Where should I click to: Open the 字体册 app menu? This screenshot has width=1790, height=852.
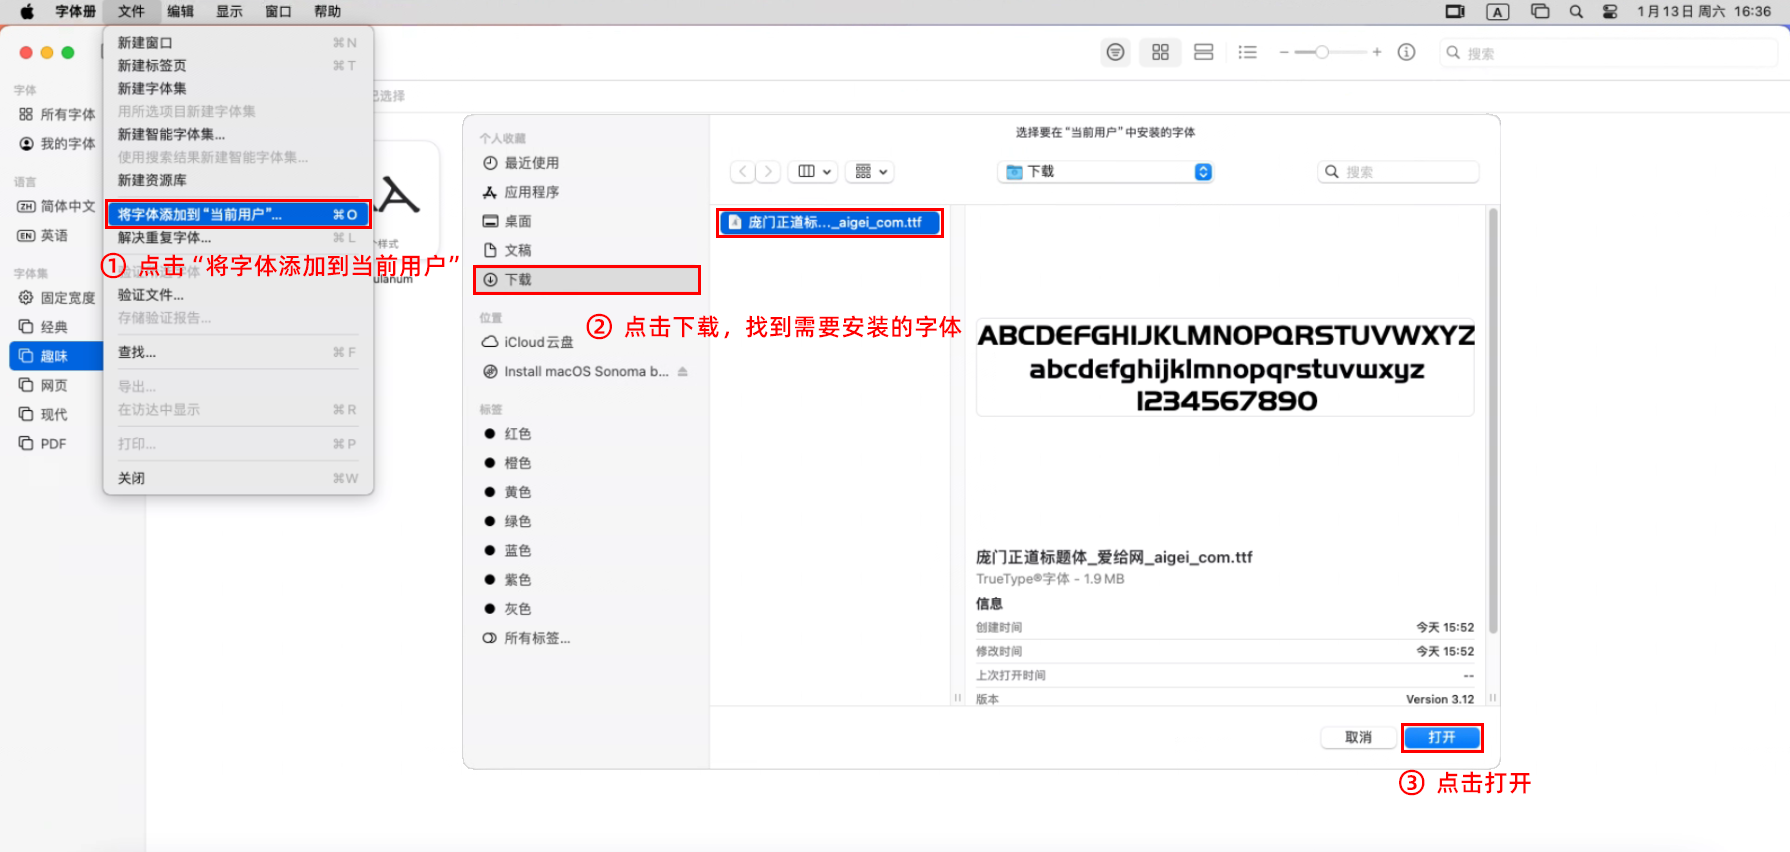(76, 12)
